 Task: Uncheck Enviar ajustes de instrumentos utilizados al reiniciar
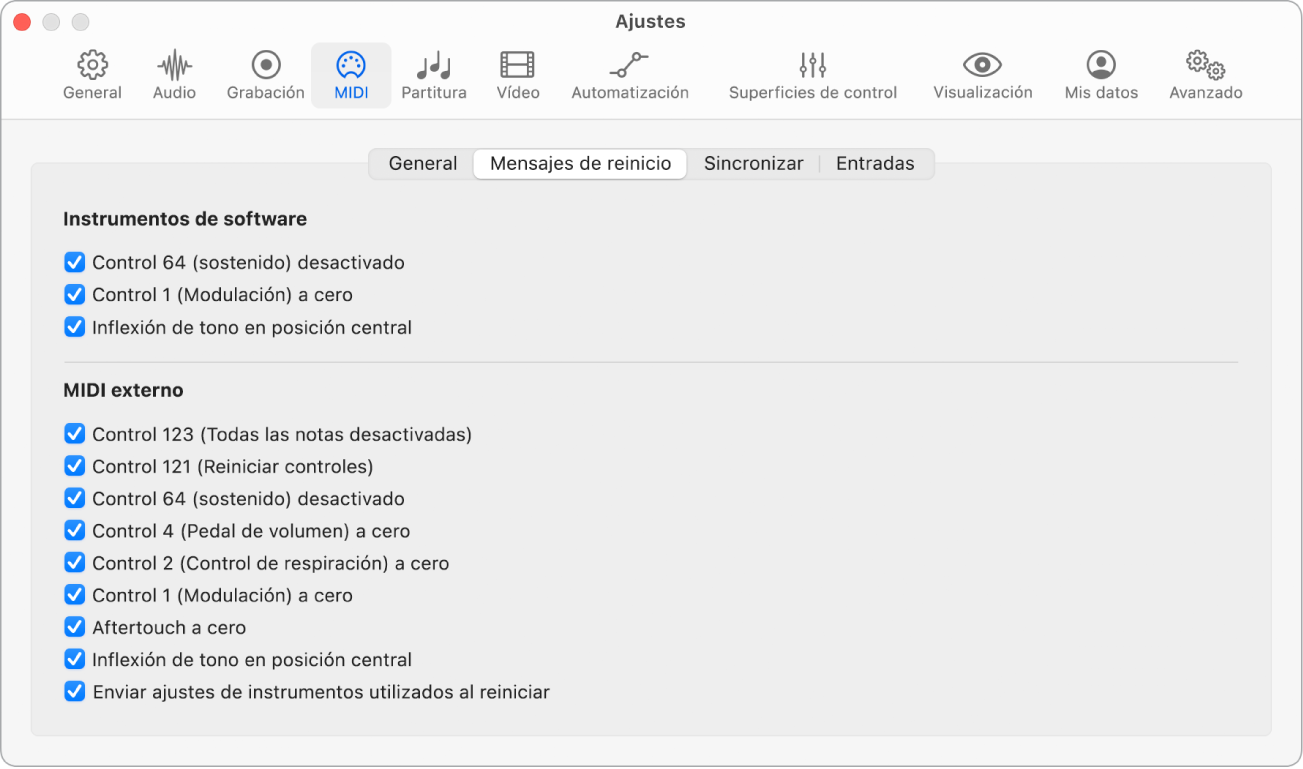(74, 691)
